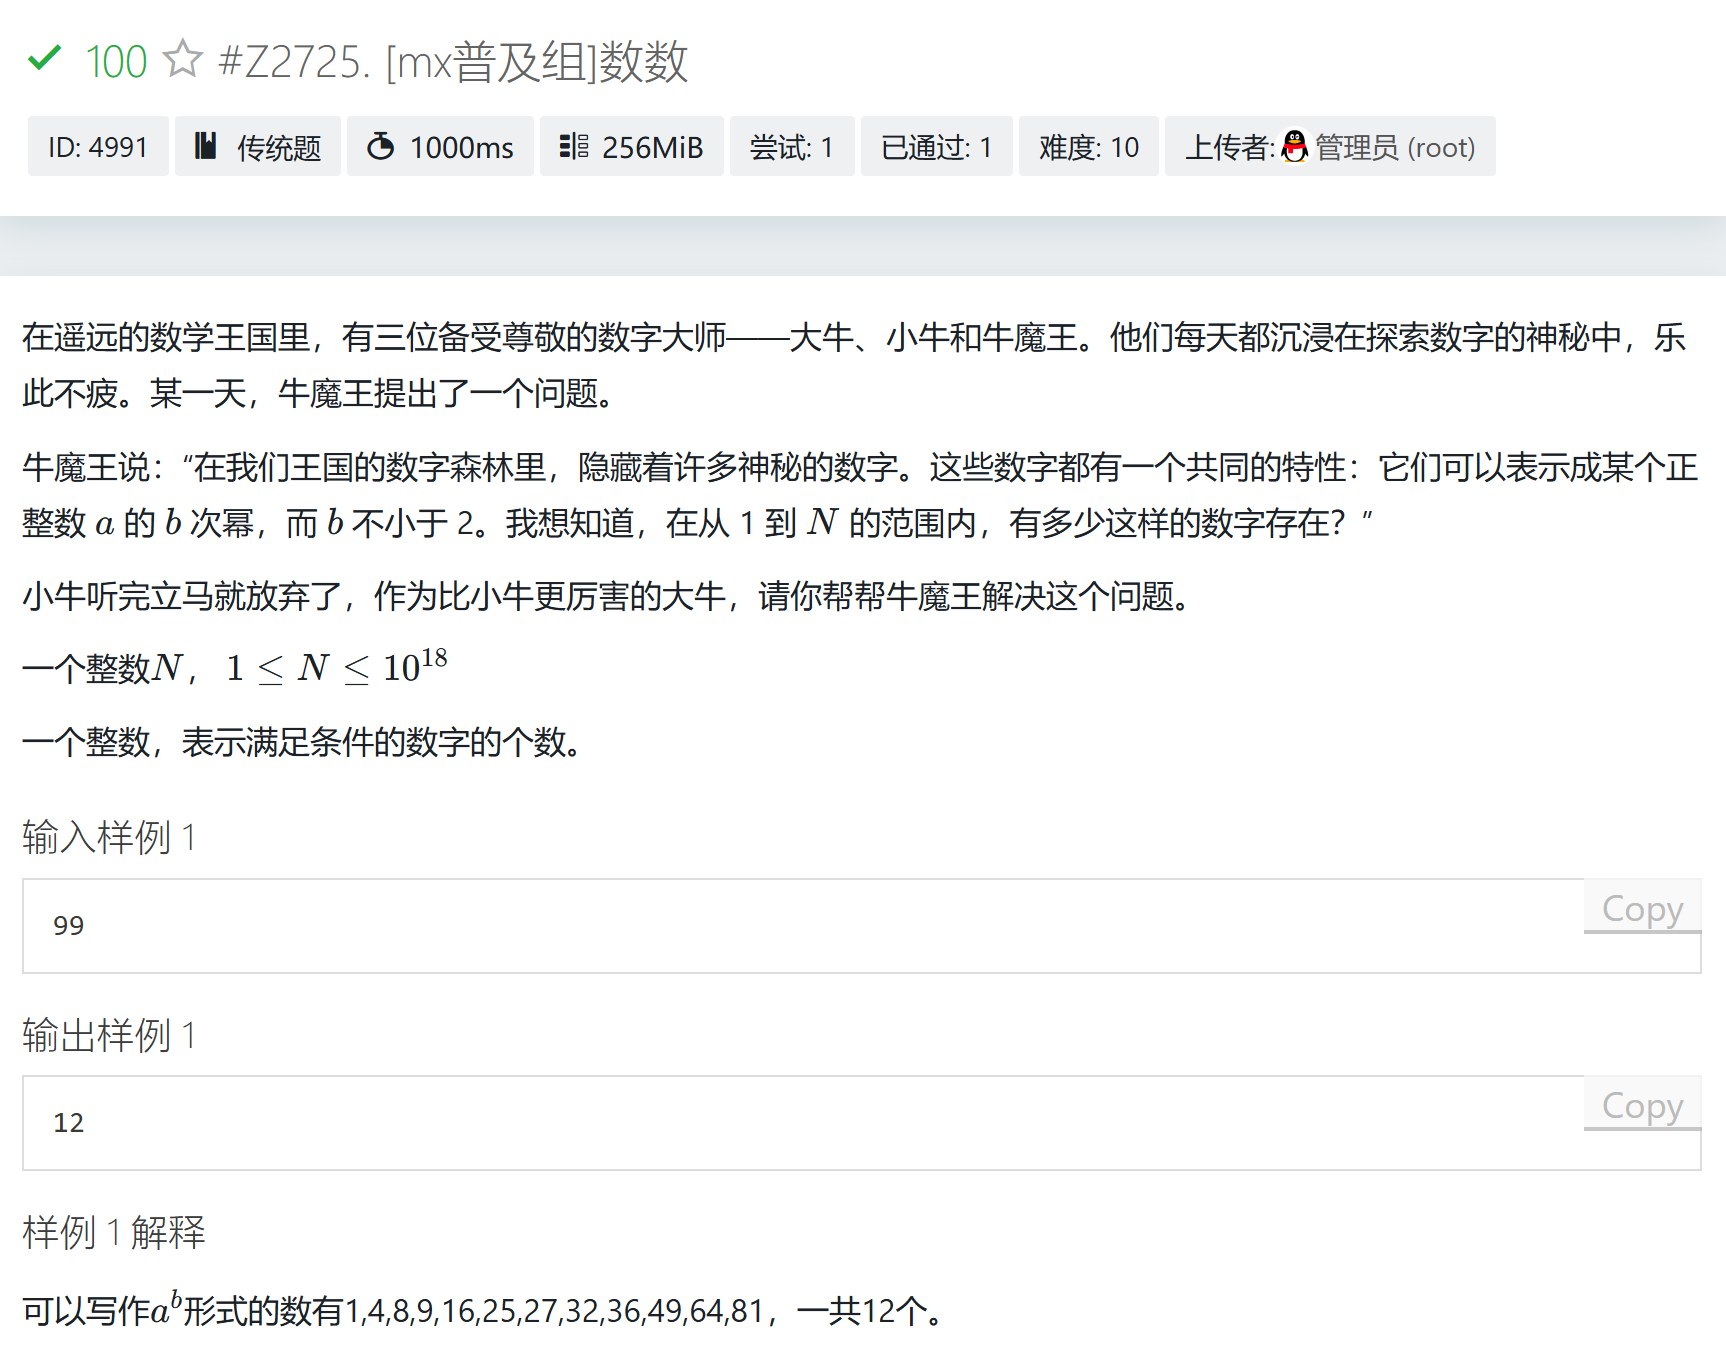Click the ID: 4991 tag
Image resolution: width=1726 pixels, height=1356 pixels.
pyautogui.click(x=98, y=146)
